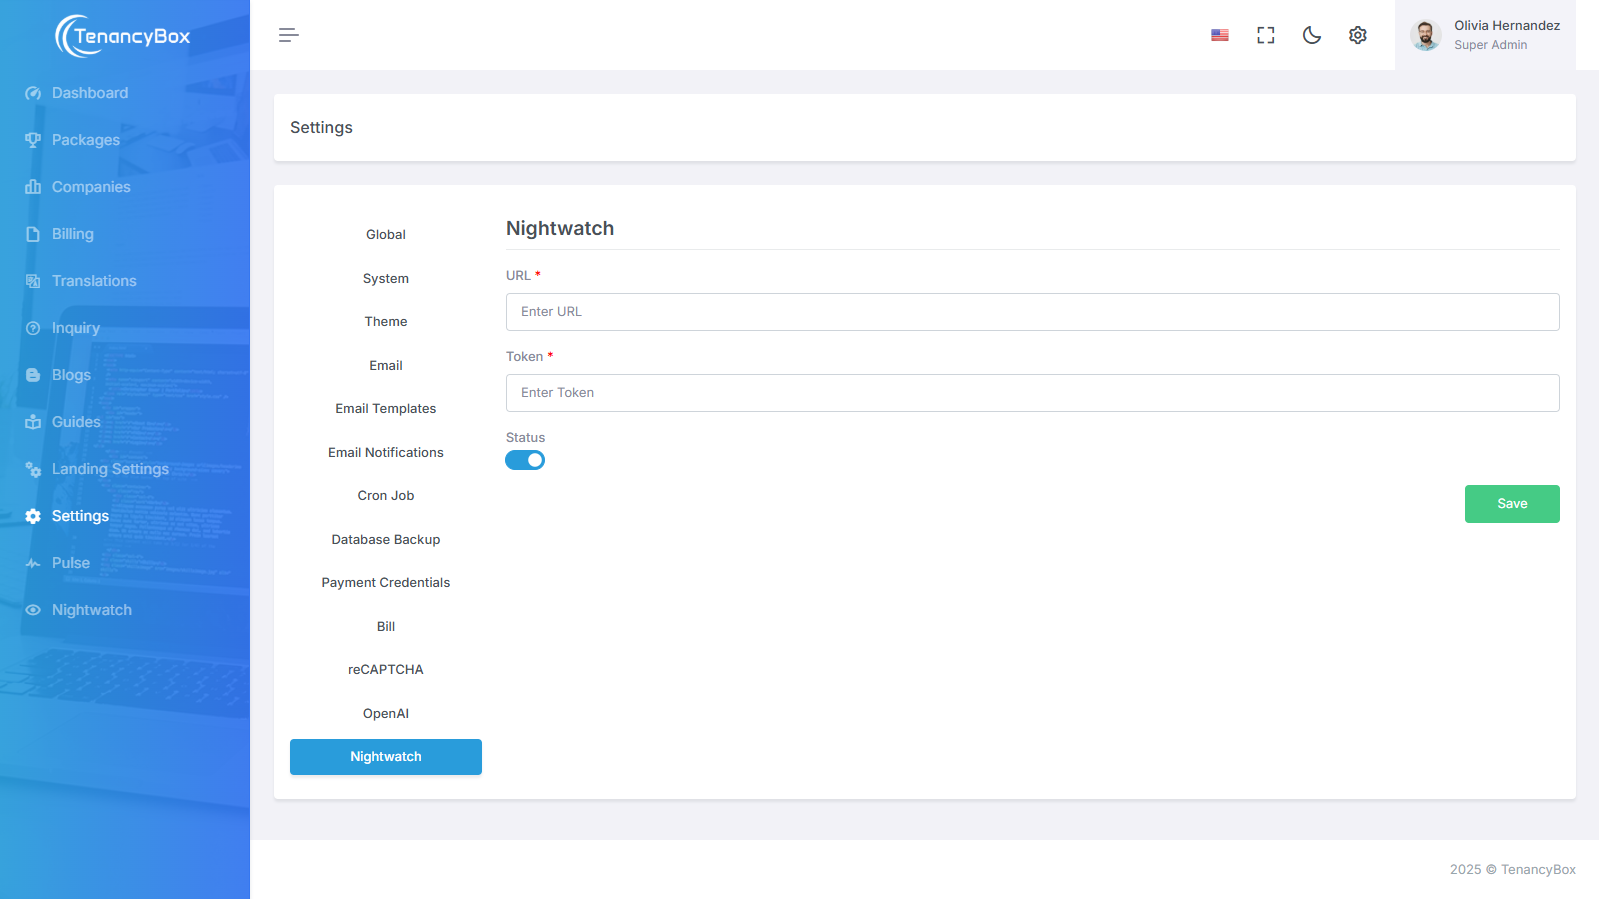Image resolution: width=1599 pixels, height=899 pixels.
Task: Click the Guides book reader icon
Action: (x=33, y=422)
